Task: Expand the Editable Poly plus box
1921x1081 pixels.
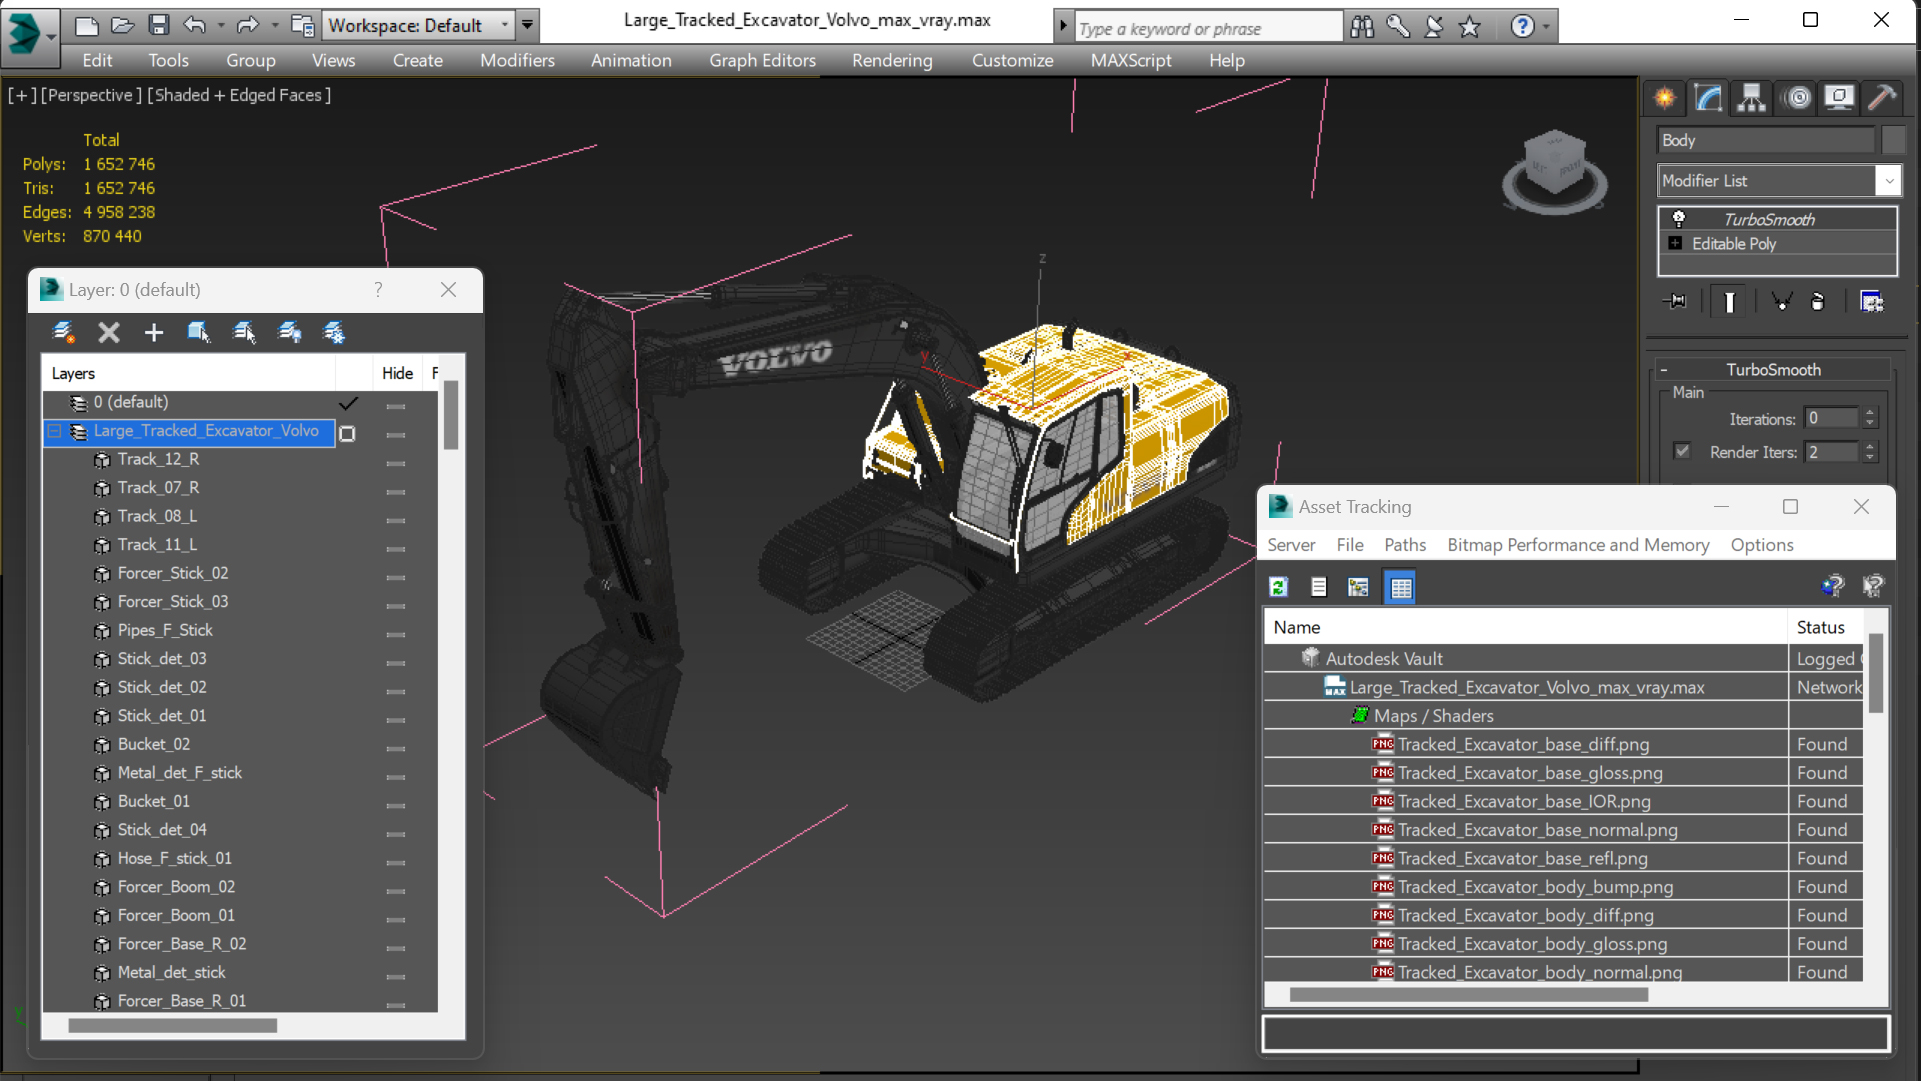Action: coord(1675,243)
